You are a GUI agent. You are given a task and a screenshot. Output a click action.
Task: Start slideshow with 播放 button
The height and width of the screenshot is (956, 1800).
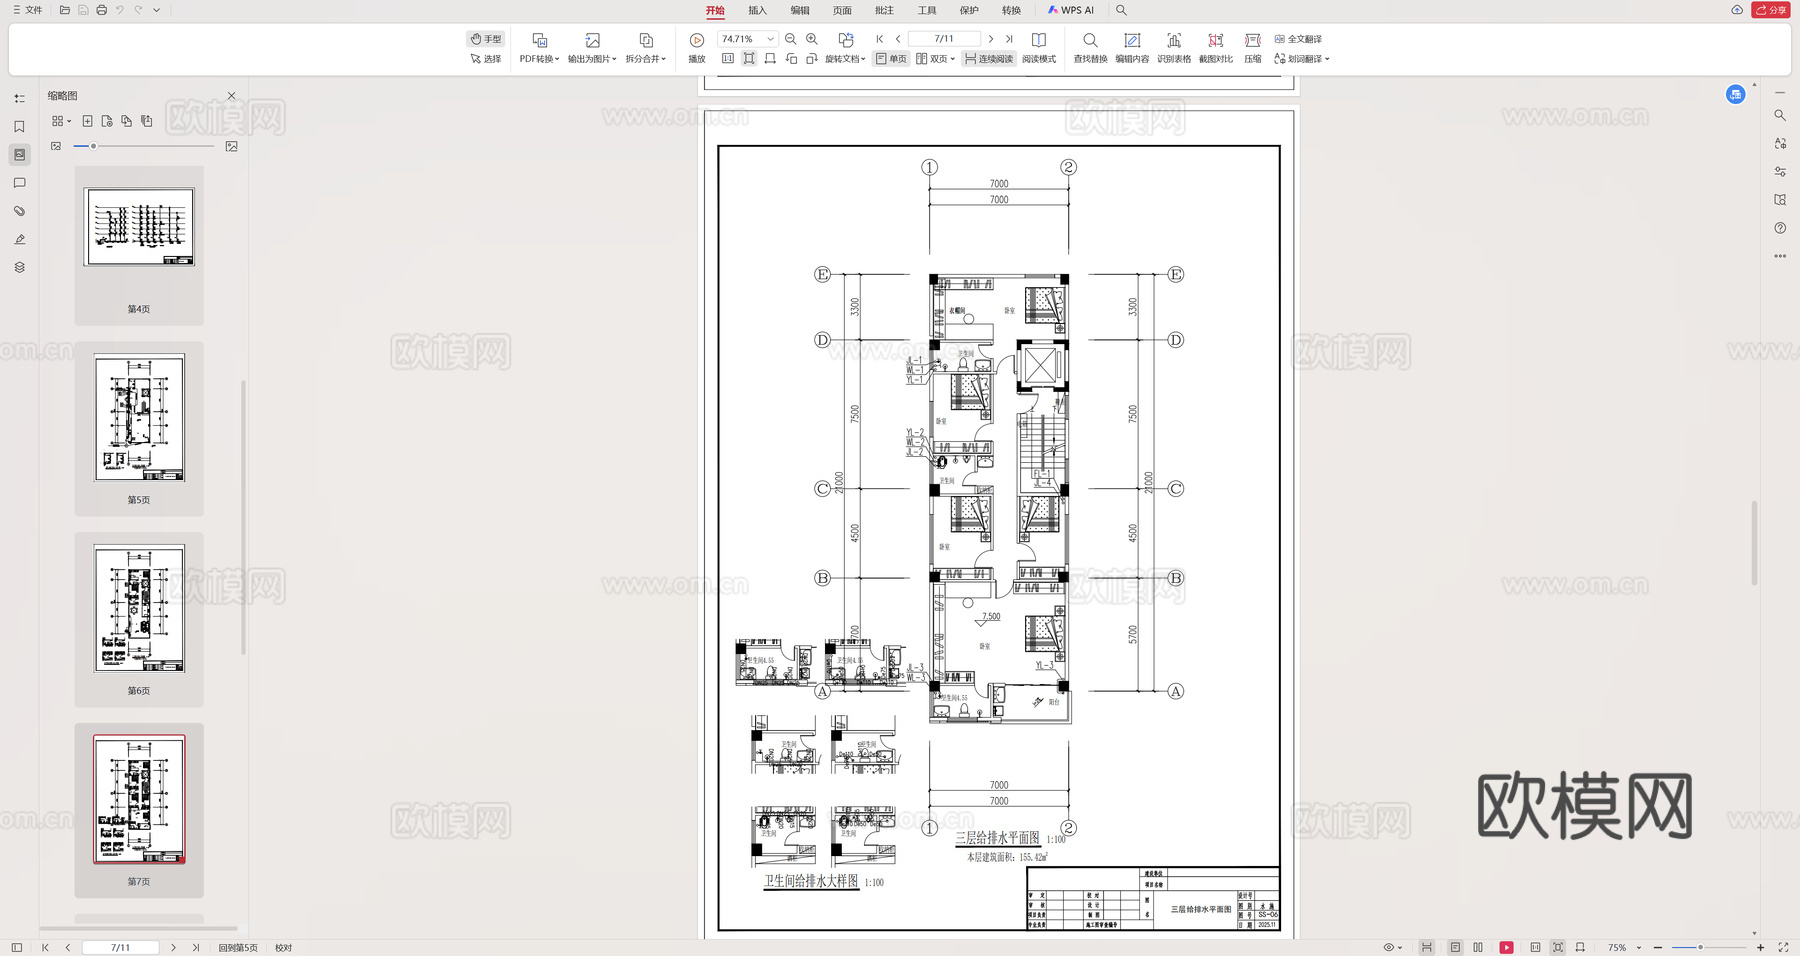(697, 48)
